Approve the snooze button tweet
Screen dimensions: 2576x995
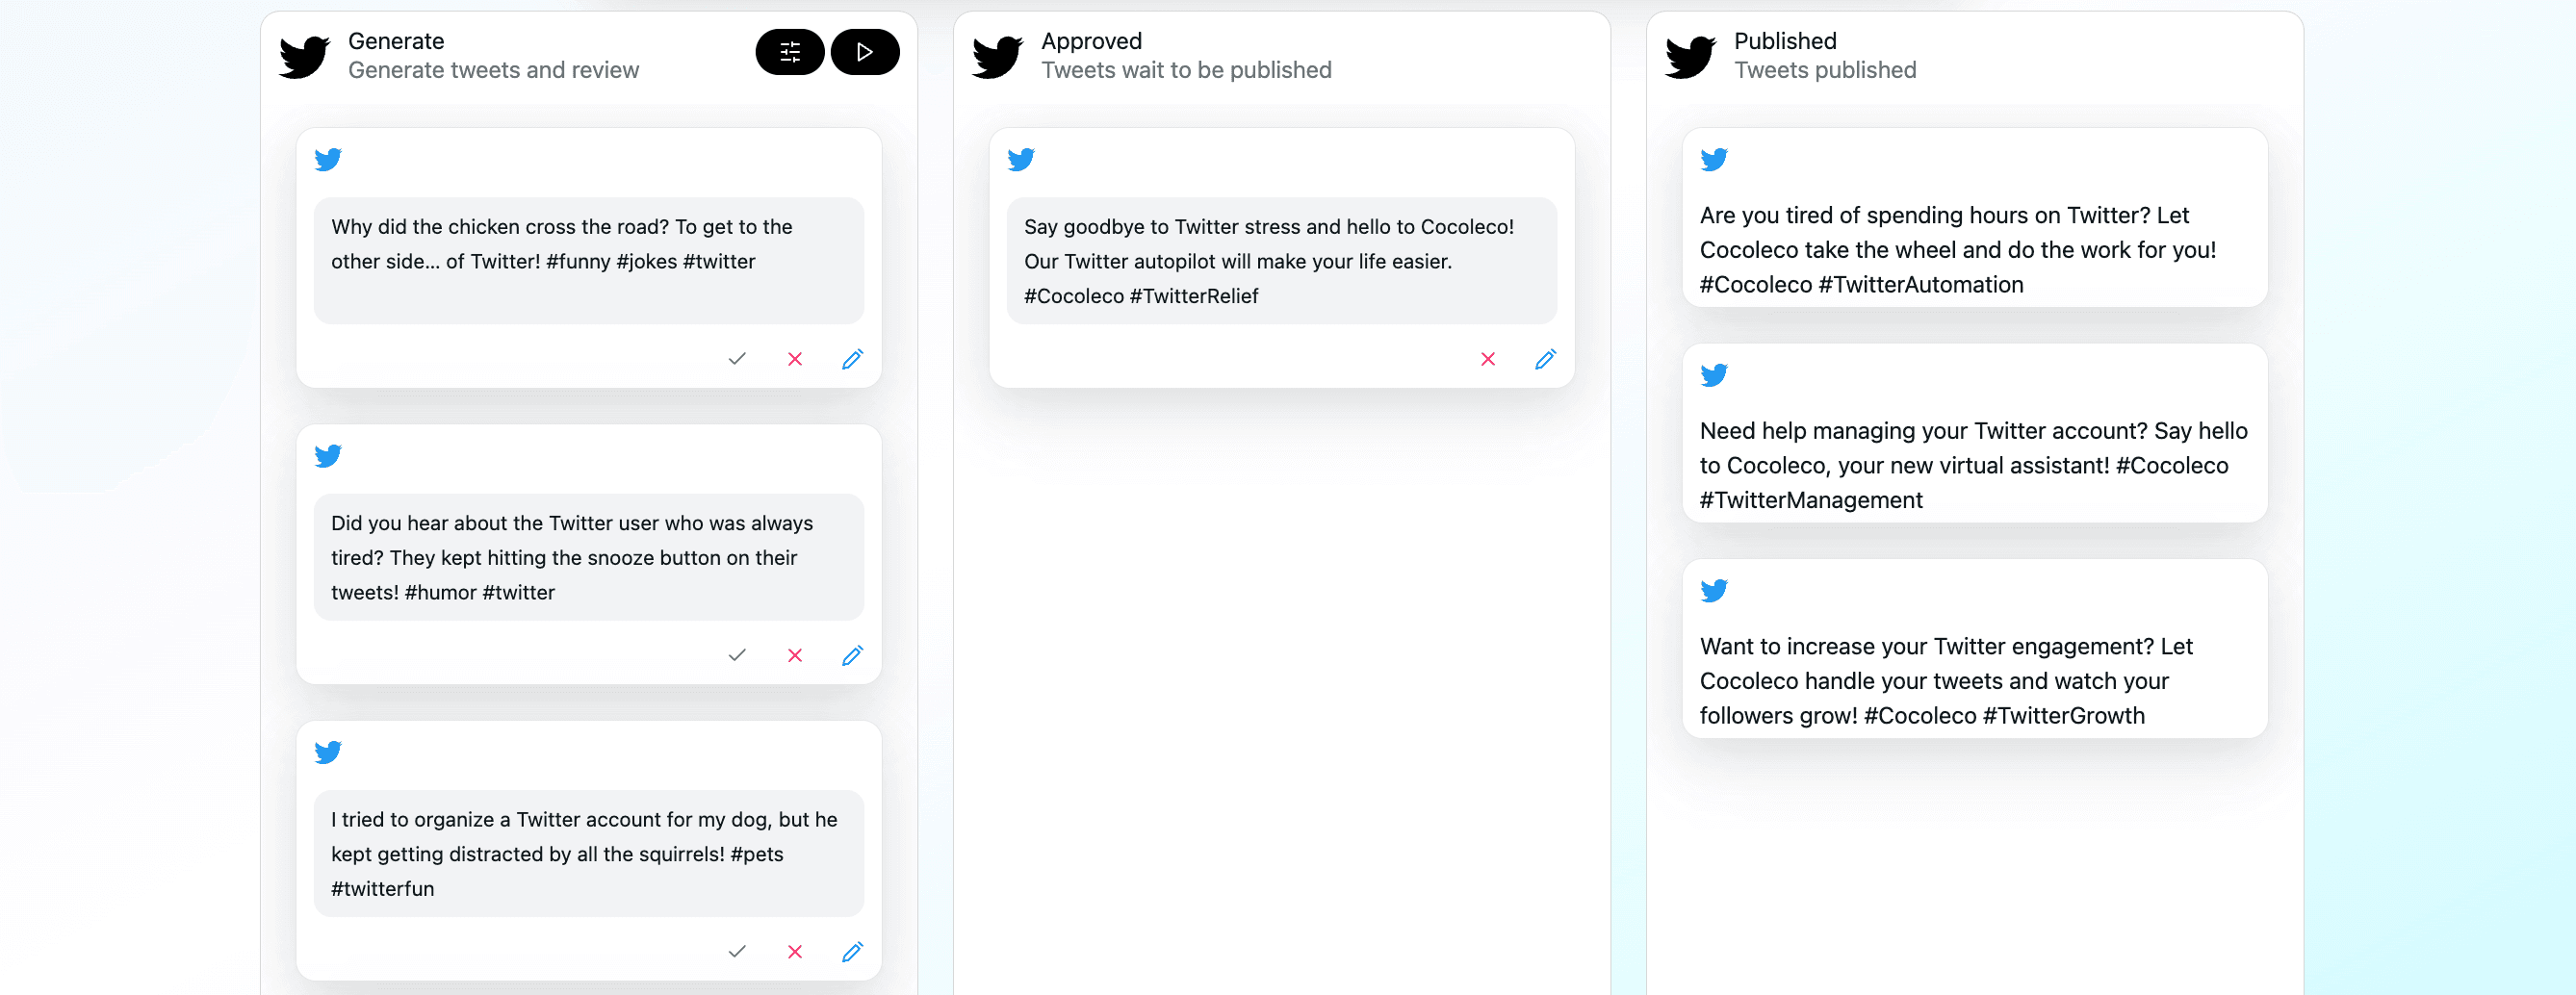[737, 655]
